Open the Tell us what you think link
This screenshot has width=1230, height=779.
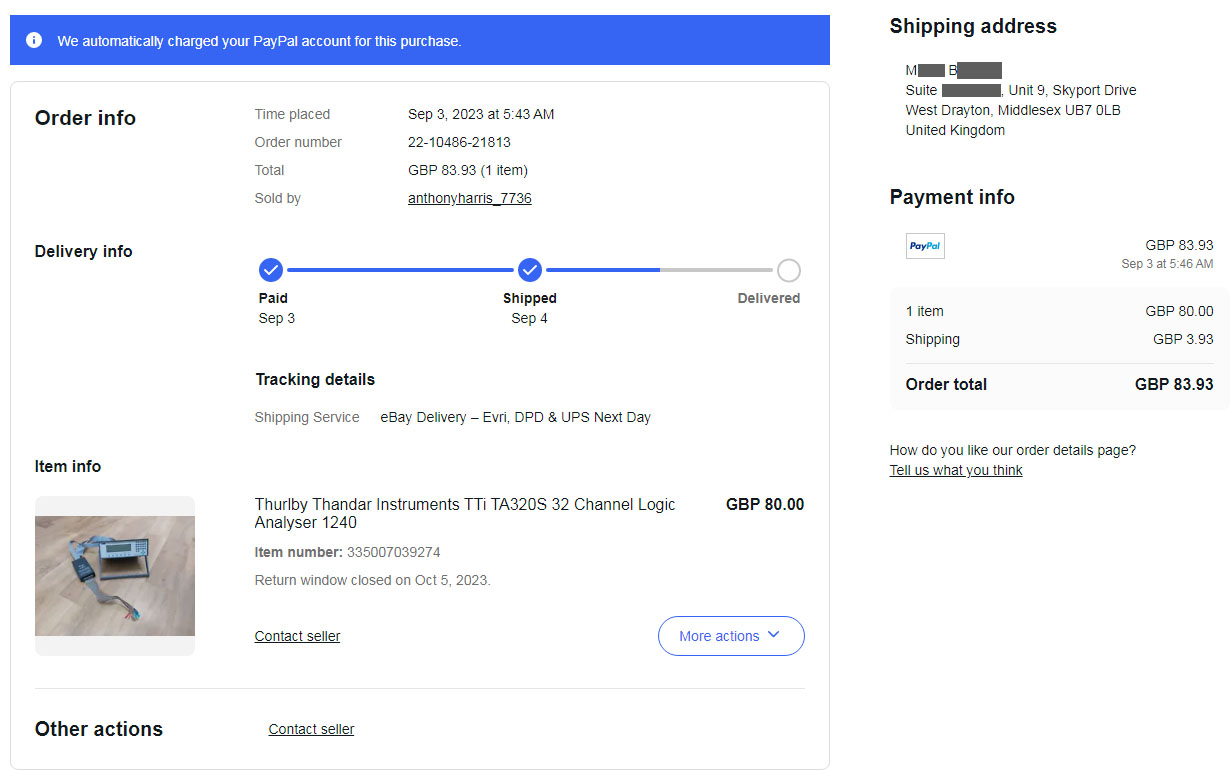(956, 470)
